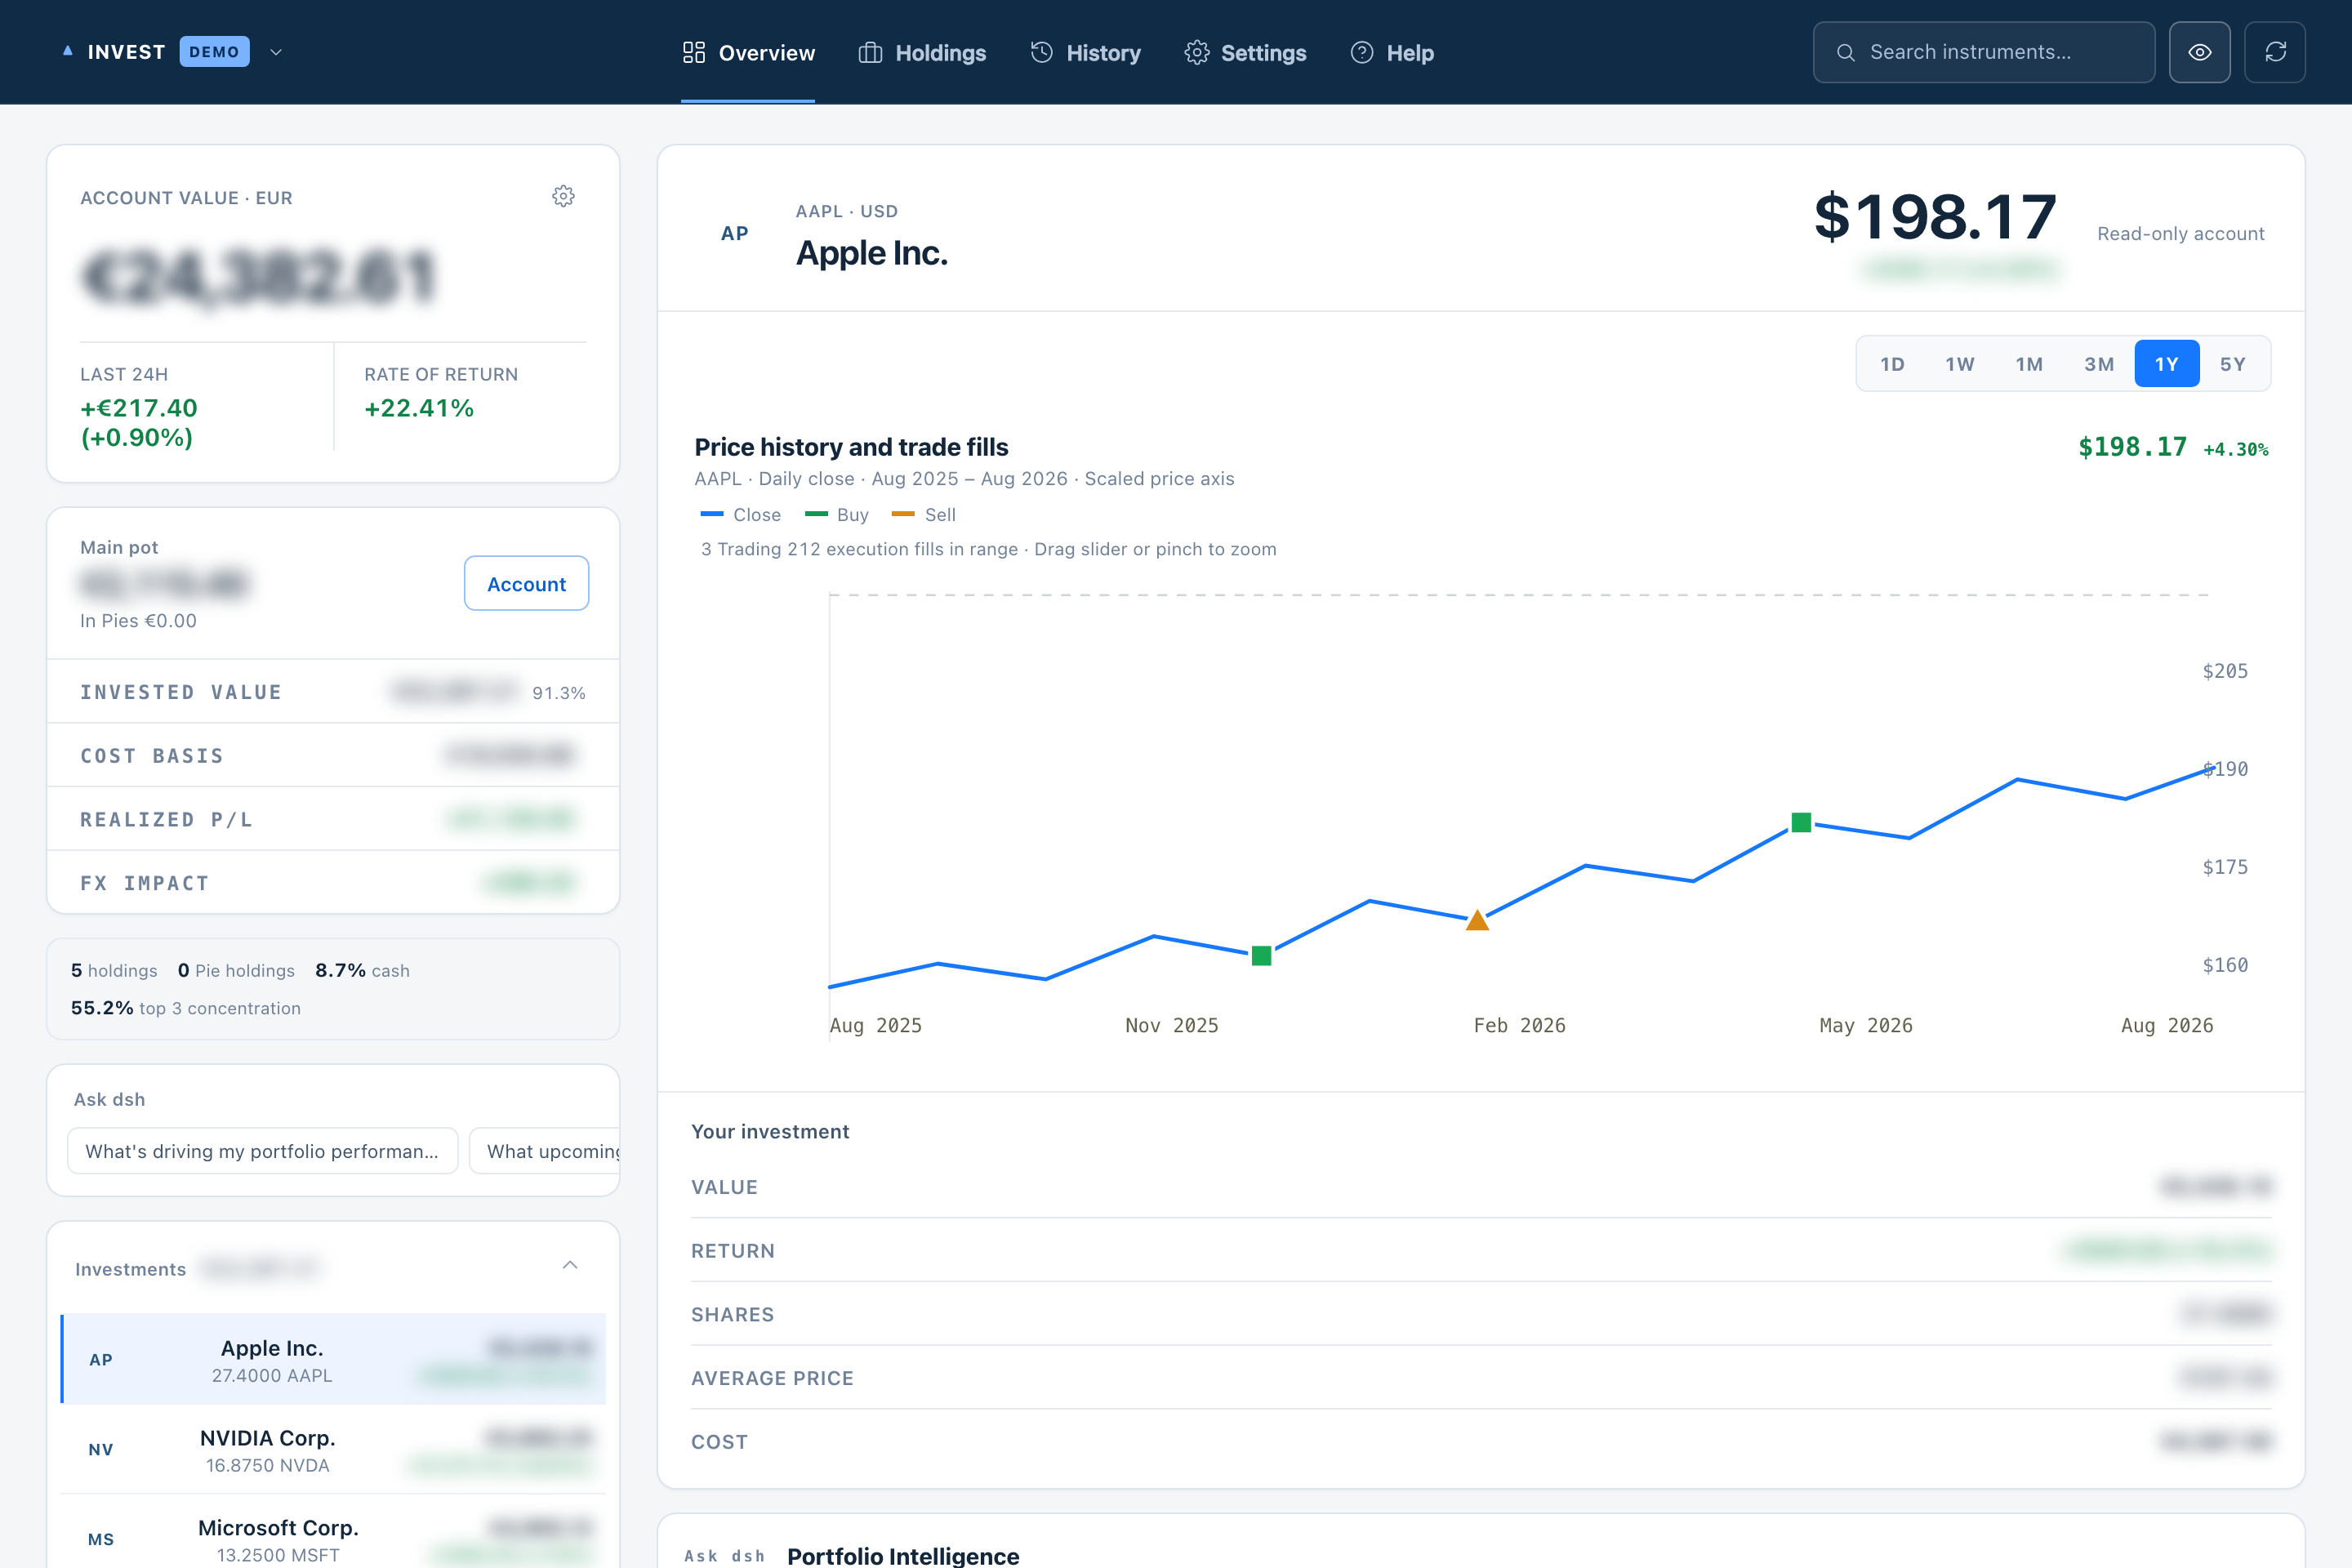The image size is (2352, 1568).
Task: Click the $198.17 header price
Action: (x=1935, y=216)
